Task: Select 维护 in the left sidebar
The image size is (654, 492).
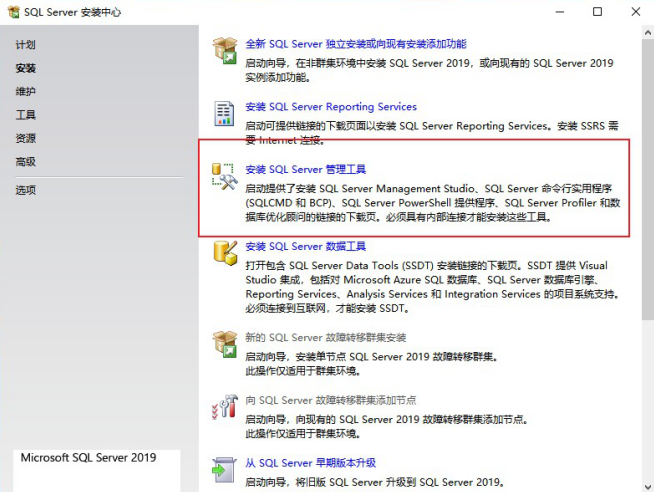Action: [x=25, y=91]
